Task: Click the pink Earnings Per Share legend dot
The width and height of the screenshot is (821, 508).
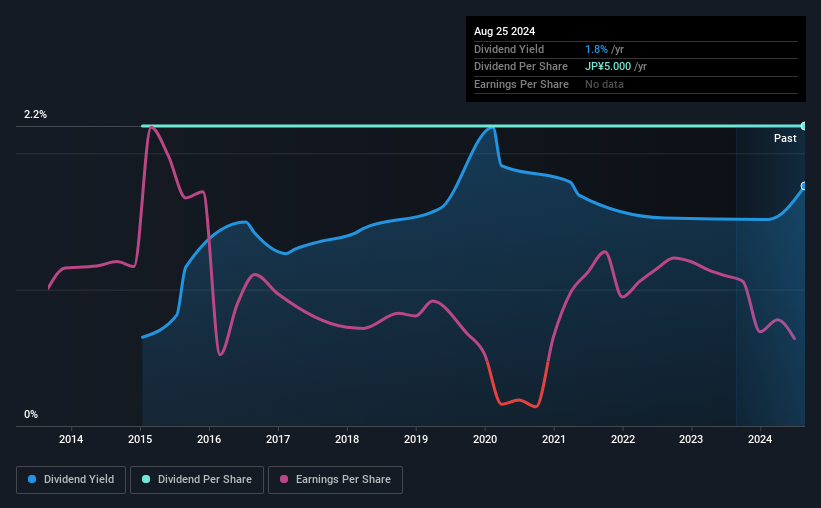Action: tap(284, 480)
